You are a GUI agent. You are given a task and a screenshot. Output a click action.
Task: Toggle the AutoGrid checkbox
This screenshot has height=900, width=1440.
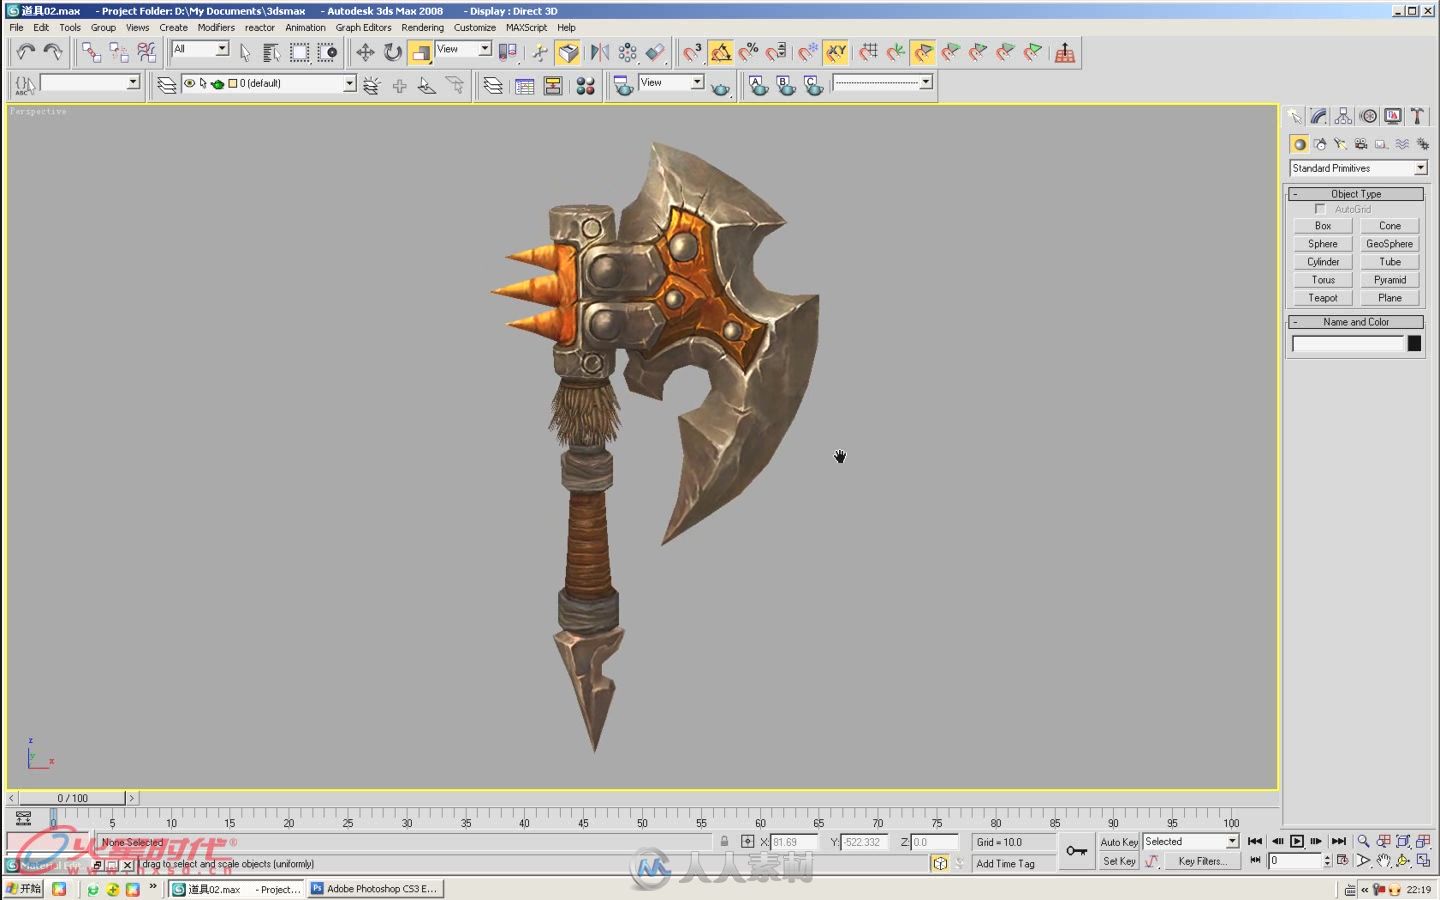1320,209
